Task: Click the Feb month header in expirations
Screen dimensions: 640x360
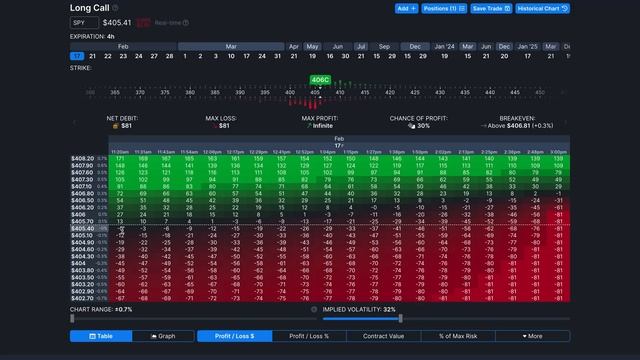Action: point(123,47)
